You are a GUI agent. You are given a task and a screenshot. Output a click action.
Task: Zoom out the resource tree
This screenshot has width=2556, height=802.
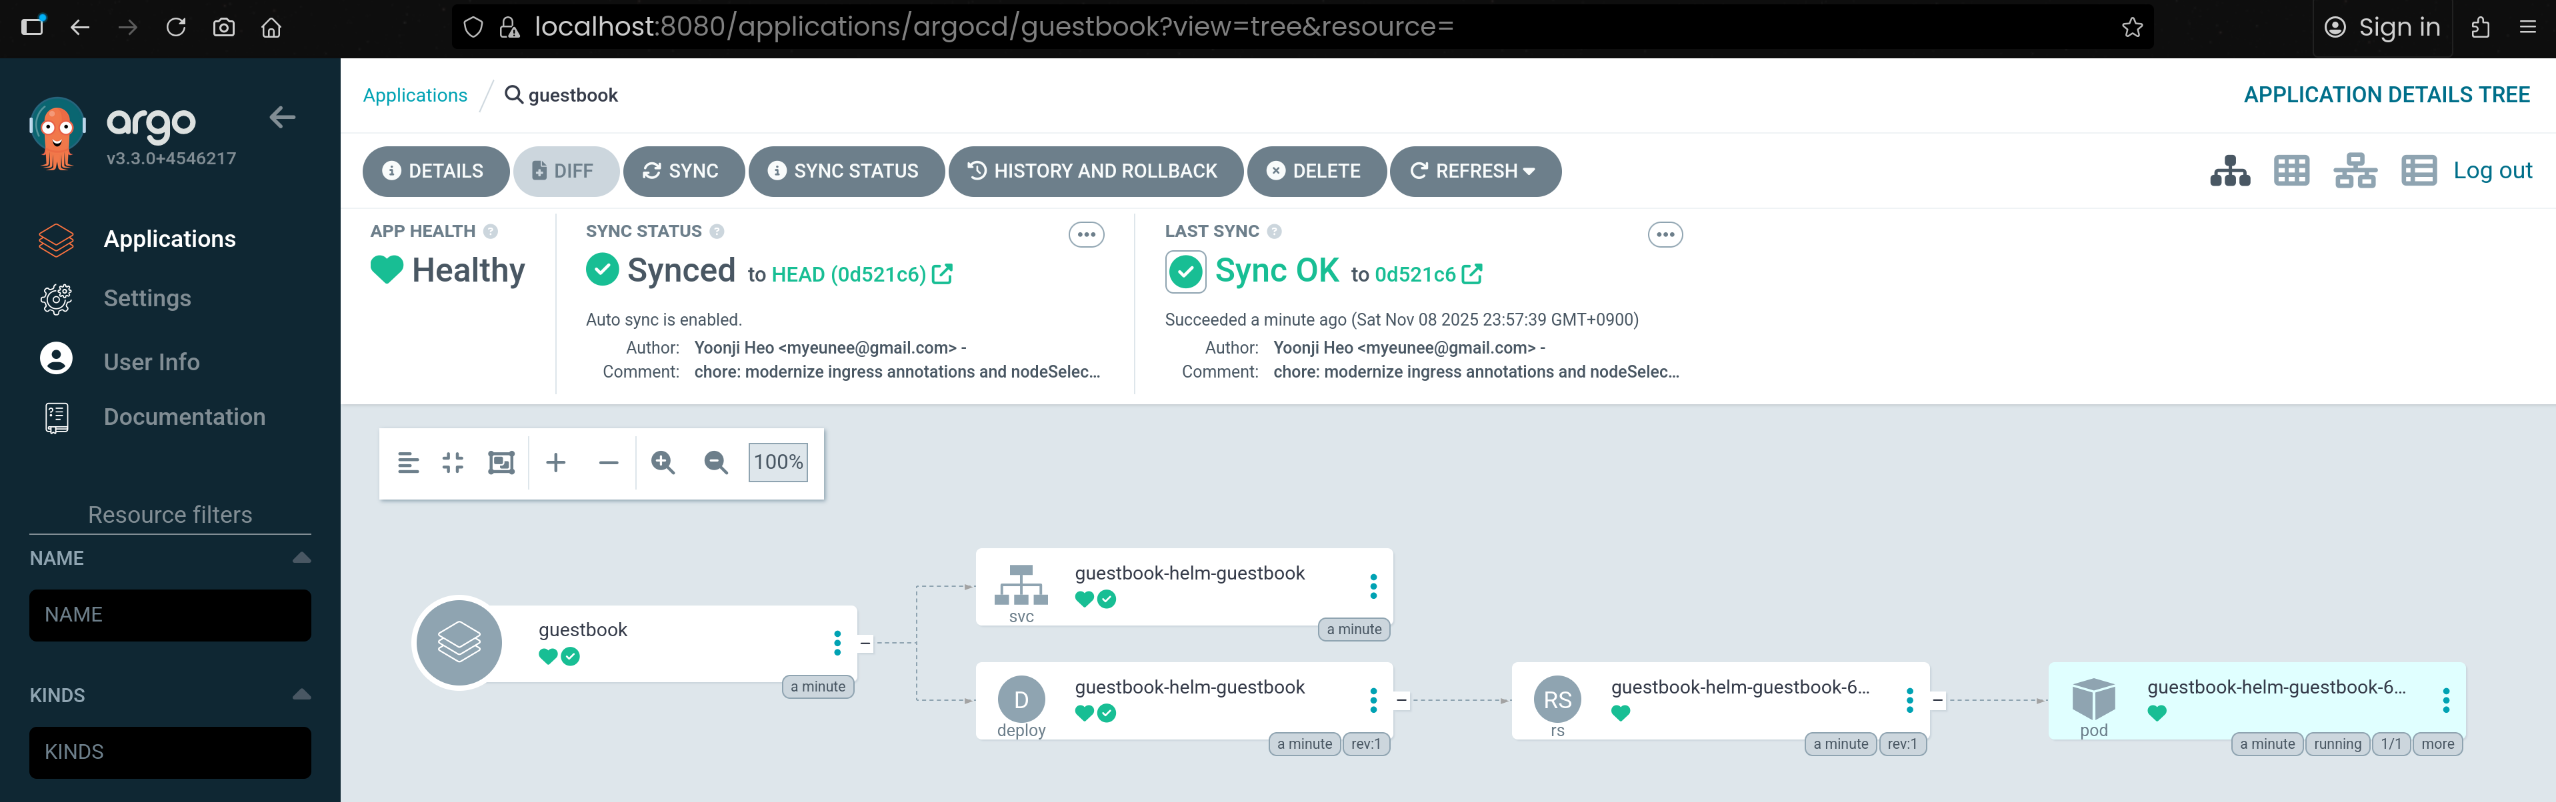tap(716, 463)
